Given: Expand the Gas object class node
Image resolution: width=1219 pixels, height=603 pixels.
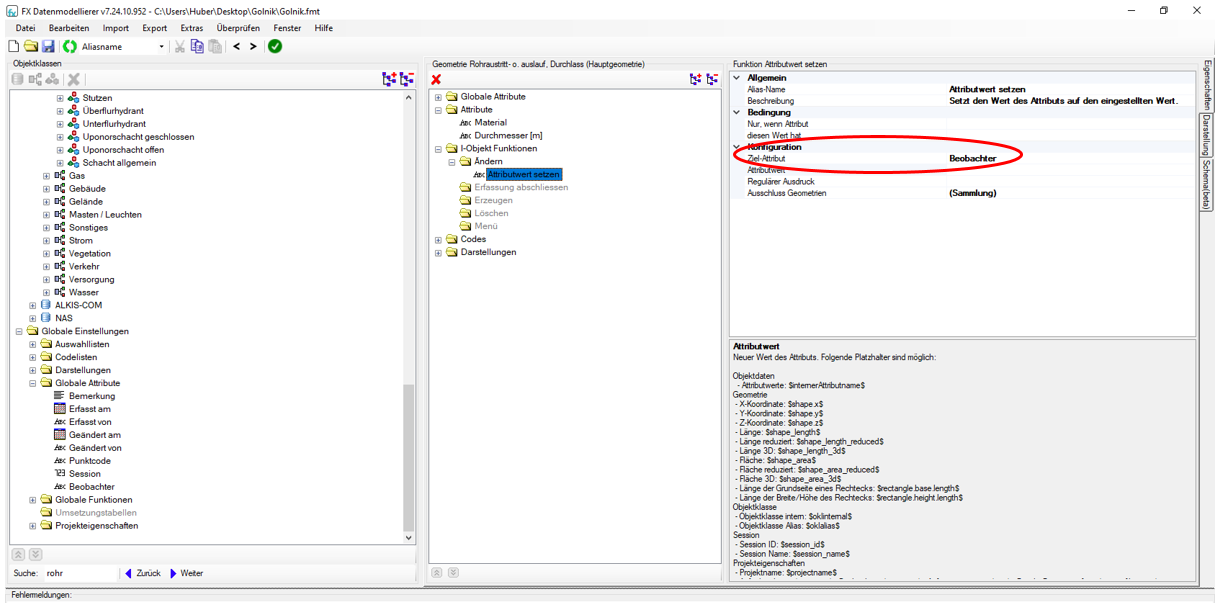Looking at the screenshot, I should (46, 176).
